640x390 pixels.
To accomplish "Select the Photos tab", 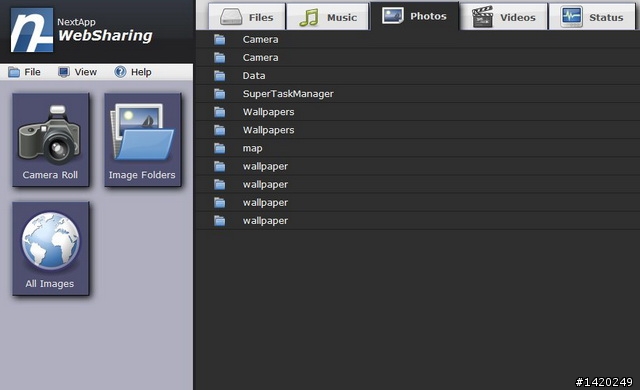I will pyautogui.click(x=415, y=16).
